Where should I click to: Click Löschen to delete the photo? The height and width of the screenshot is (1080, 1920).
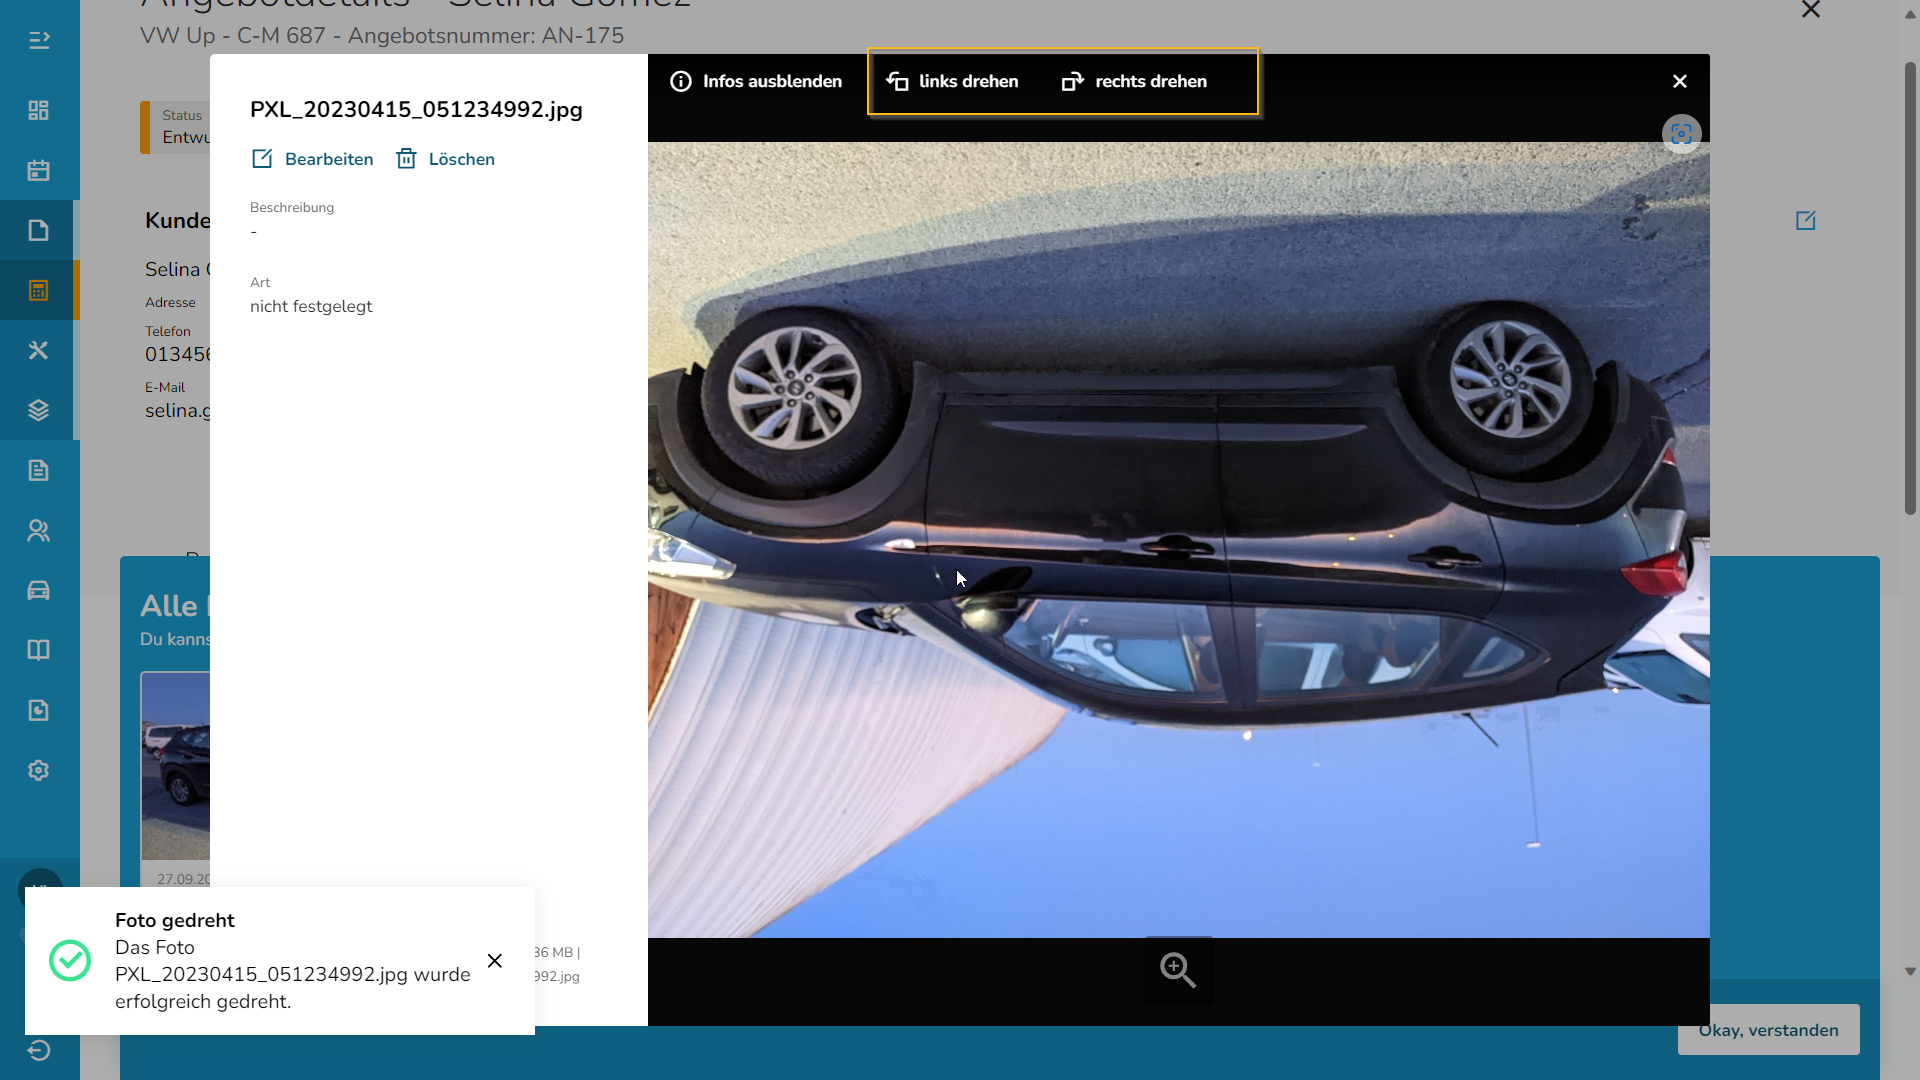[x=445, y=159]
